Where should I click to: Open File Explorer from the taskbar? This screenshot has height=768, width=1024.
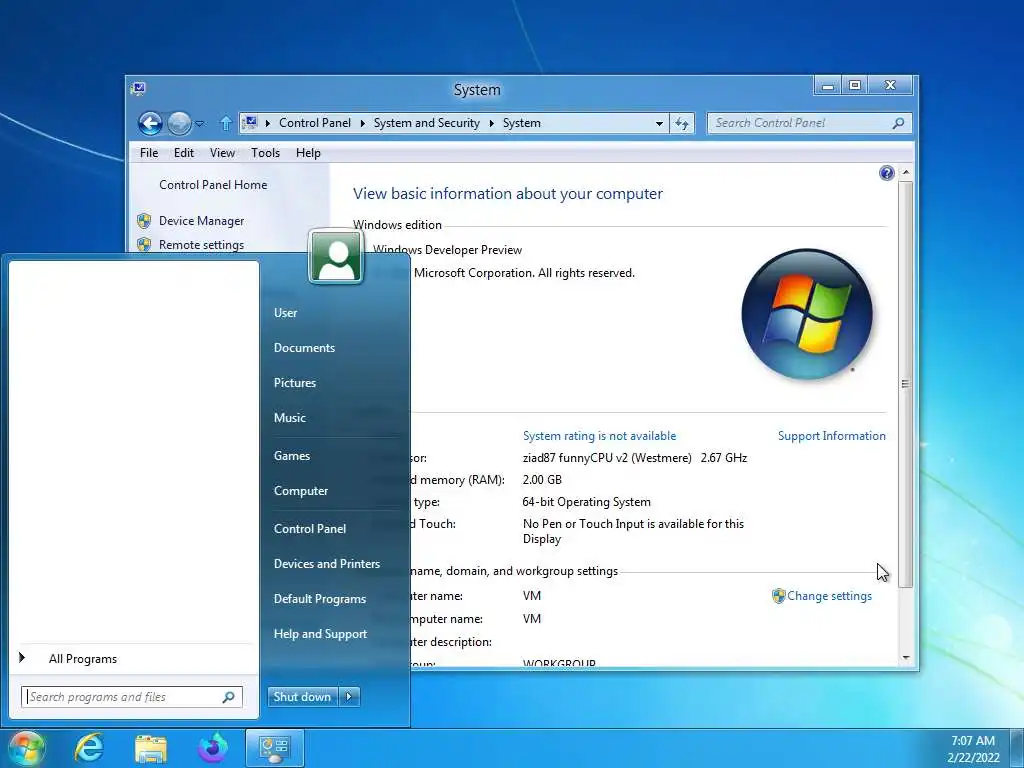click(x=151, y=748)
